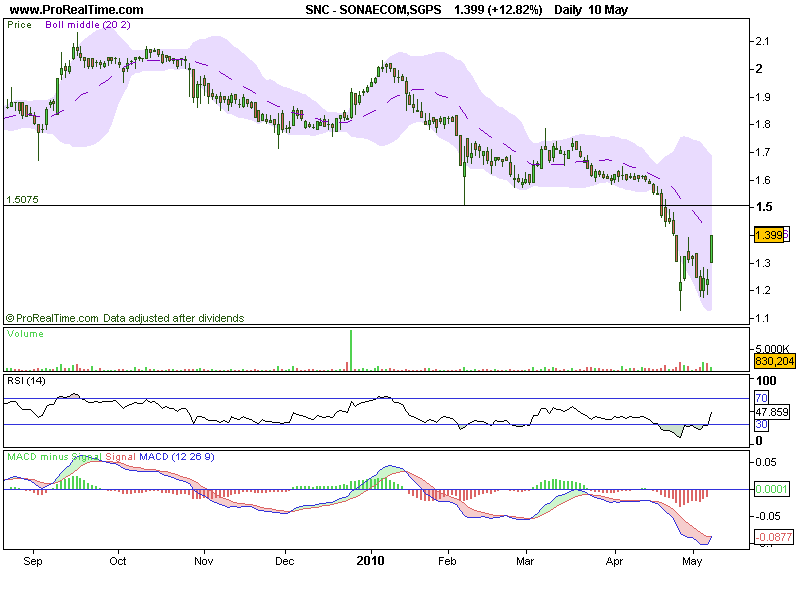Viewport: 800px width, 600px height.
Task: Select the RSI (14) panel label
Action: 26,381
